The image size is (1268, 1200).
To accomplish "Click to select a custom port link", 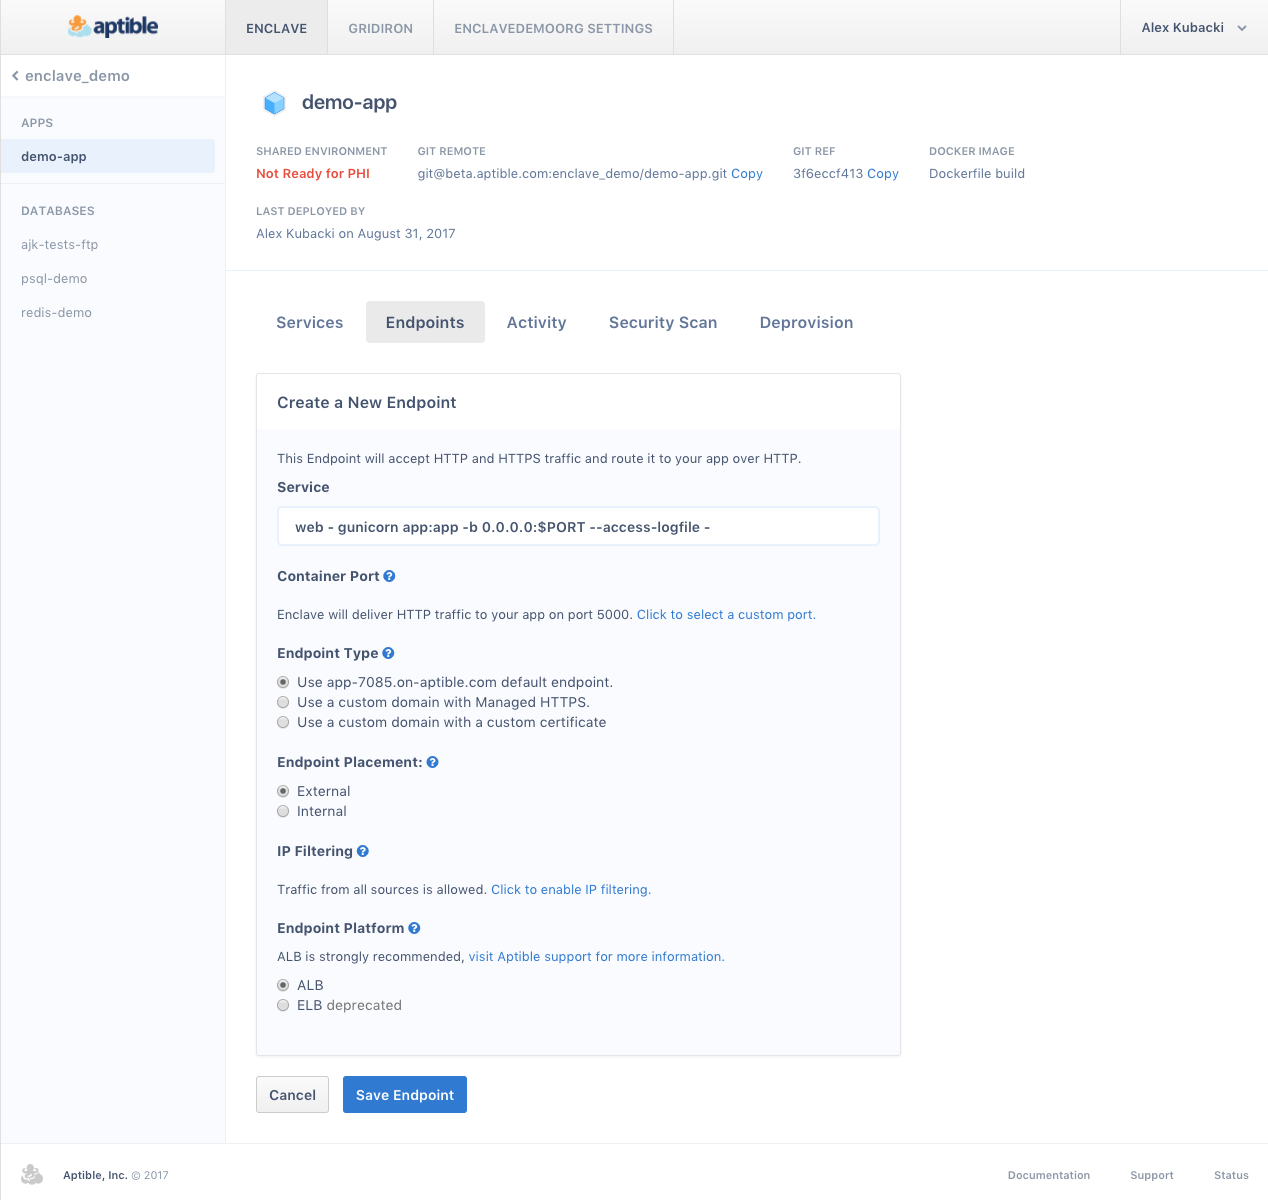I will click(x=726, y=615).
